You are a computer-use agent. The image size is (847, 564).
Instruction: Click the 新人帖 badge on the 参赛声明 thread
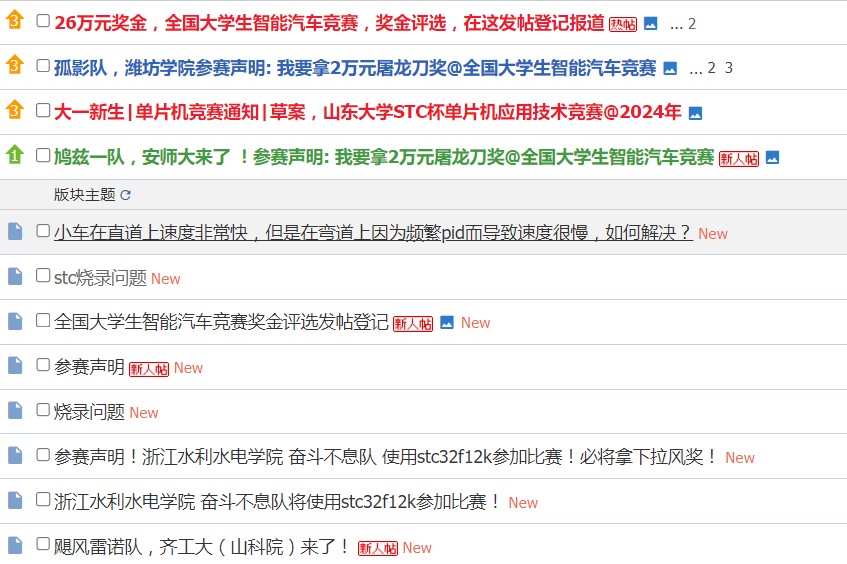[149, 368]
